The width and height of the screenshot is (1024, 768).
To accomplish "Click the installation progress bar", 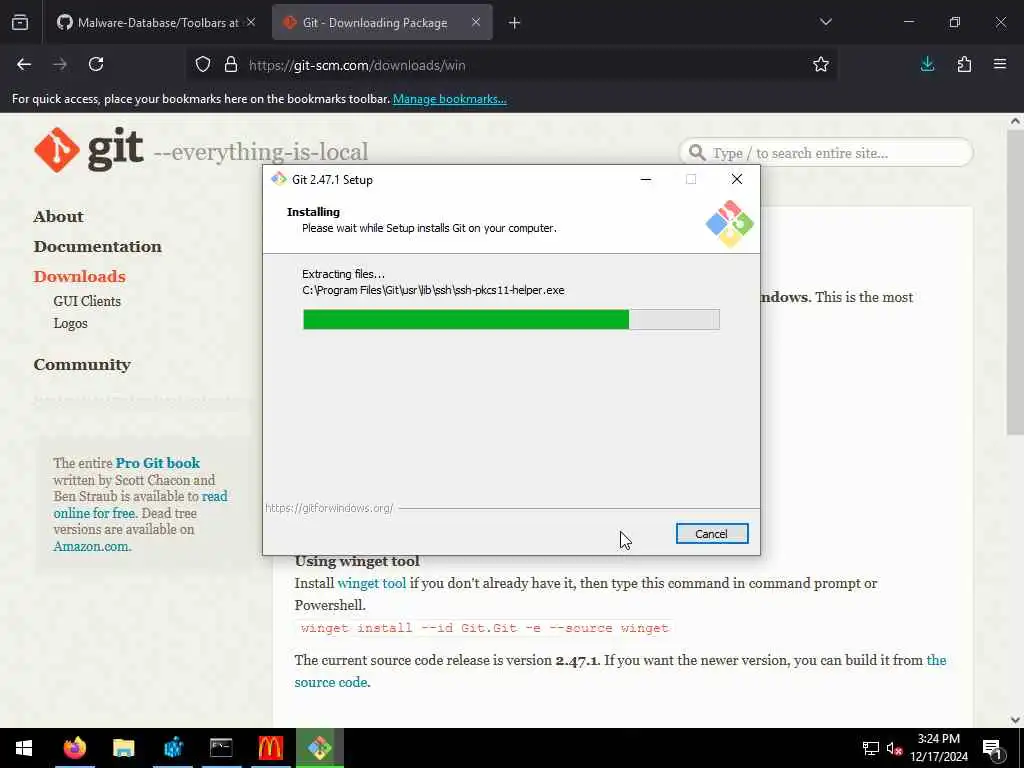I will tap(511, 319).
